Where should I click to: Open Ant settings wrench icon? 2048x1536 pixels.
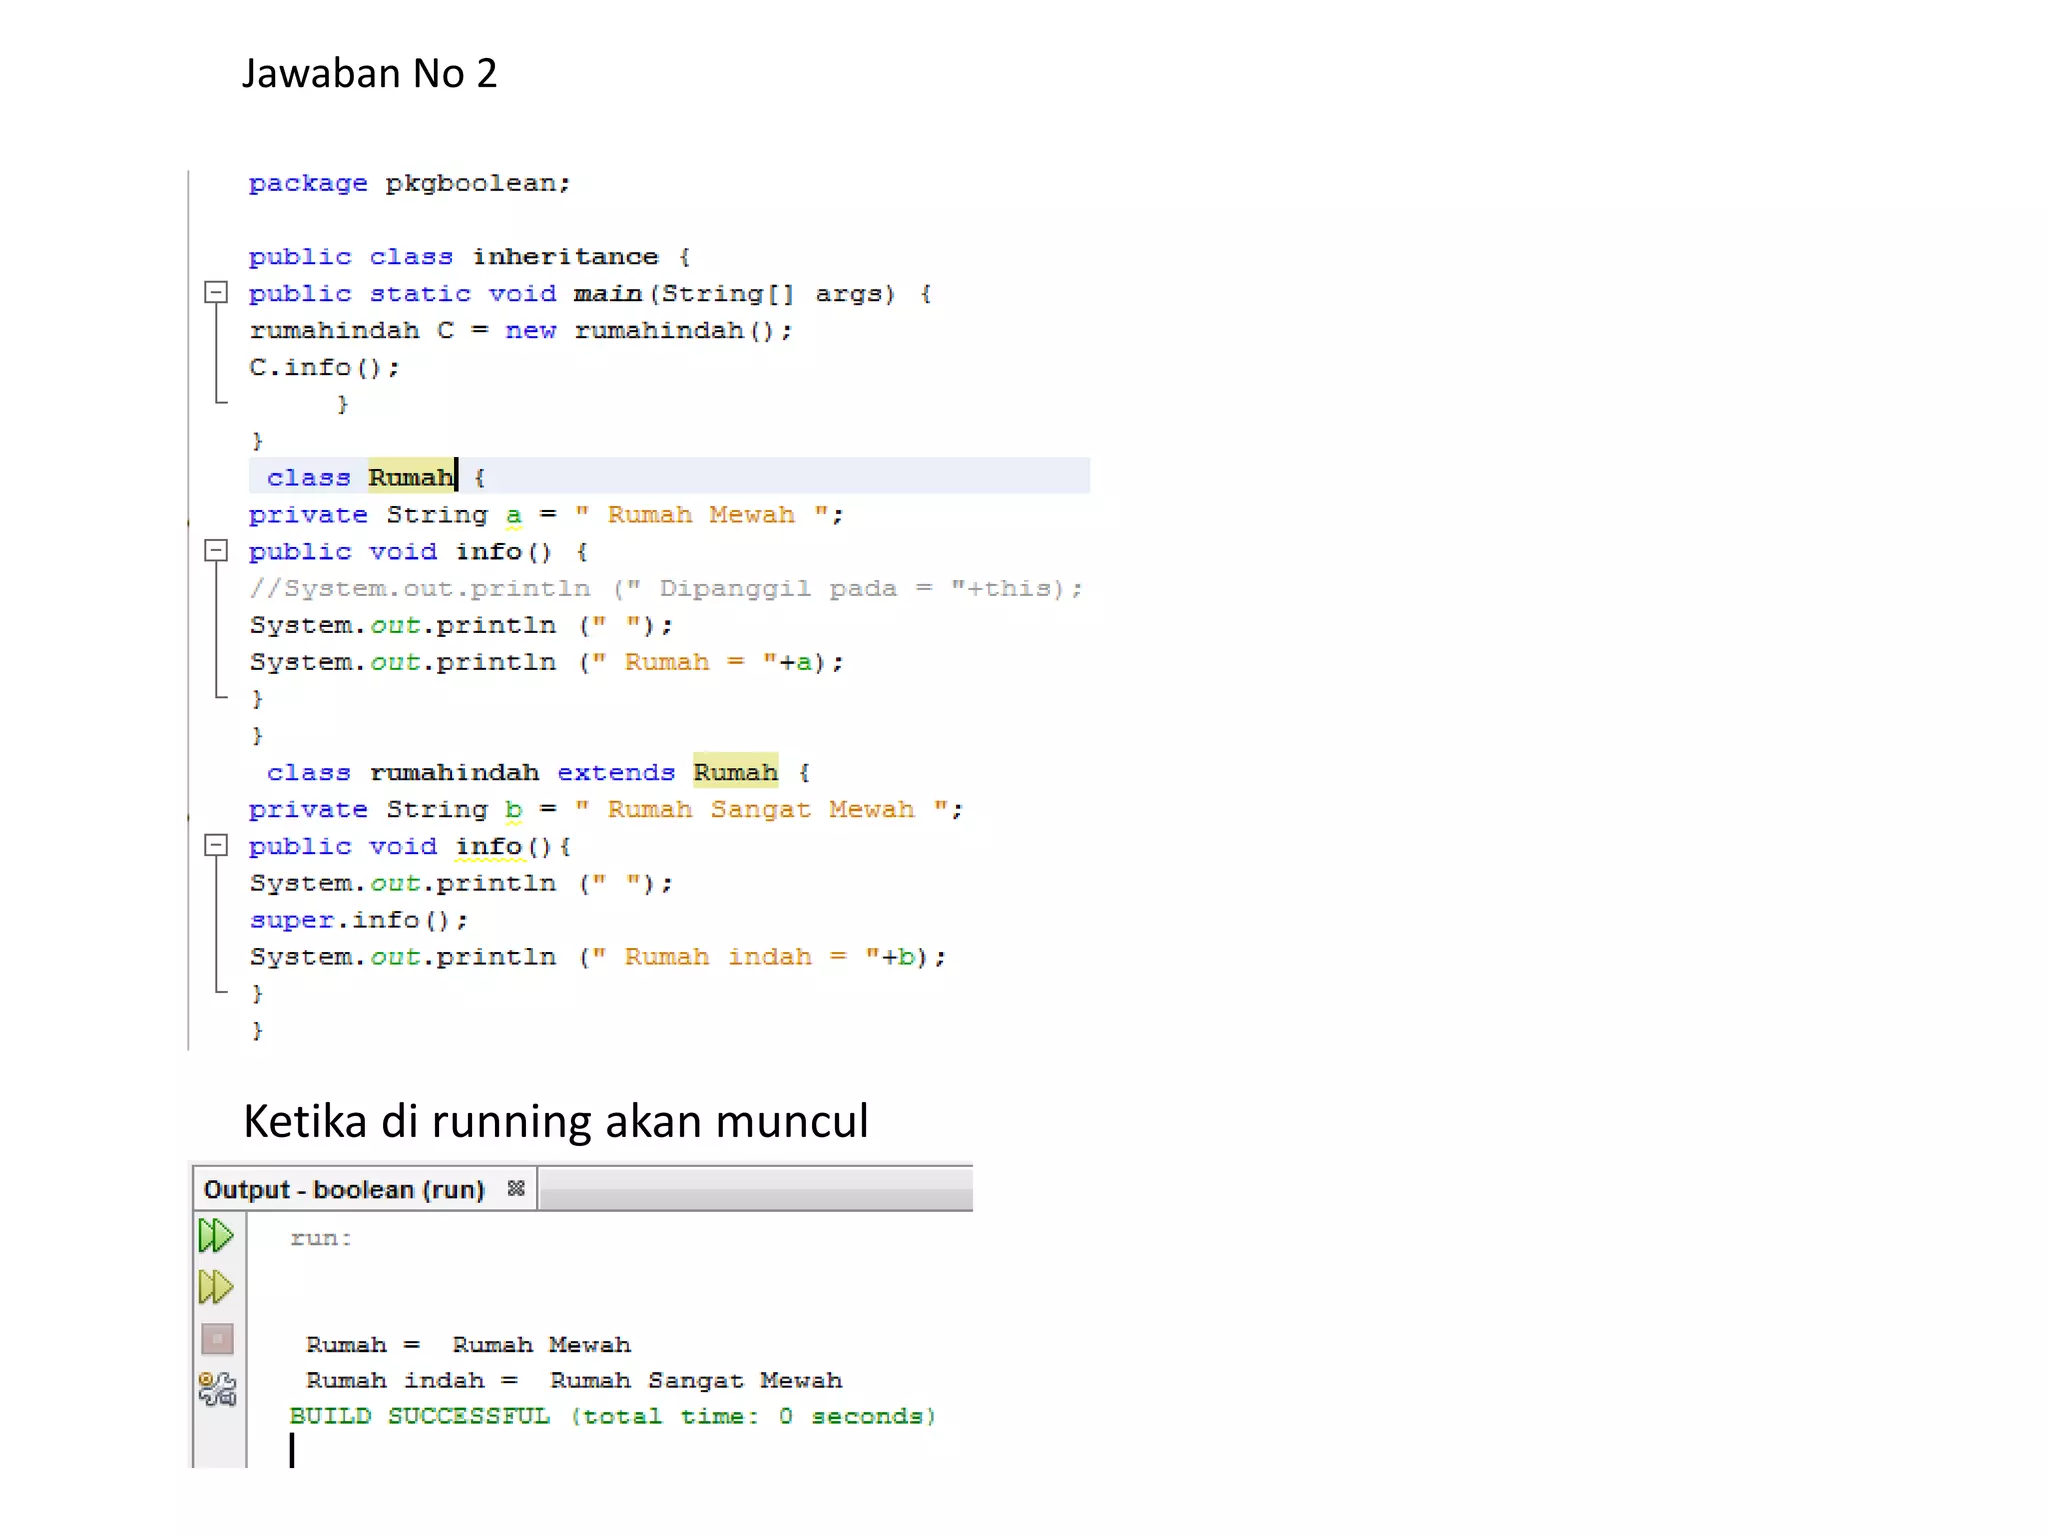pyautogui.click(x=217, y=1389)
